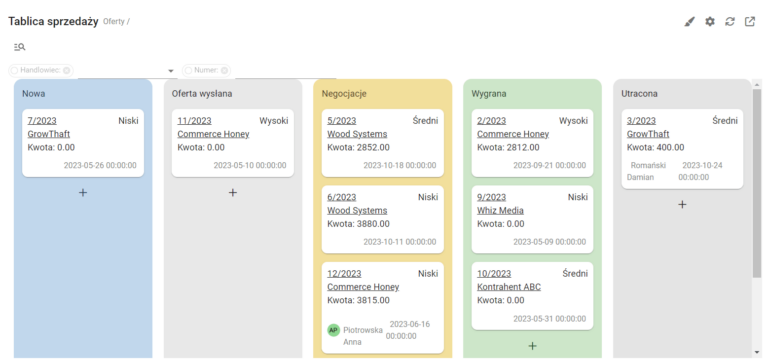Open Kontrahent ABC contractor link
This screenshot has height=360, width=768.
pyautogui.click(x=509, y=287)
